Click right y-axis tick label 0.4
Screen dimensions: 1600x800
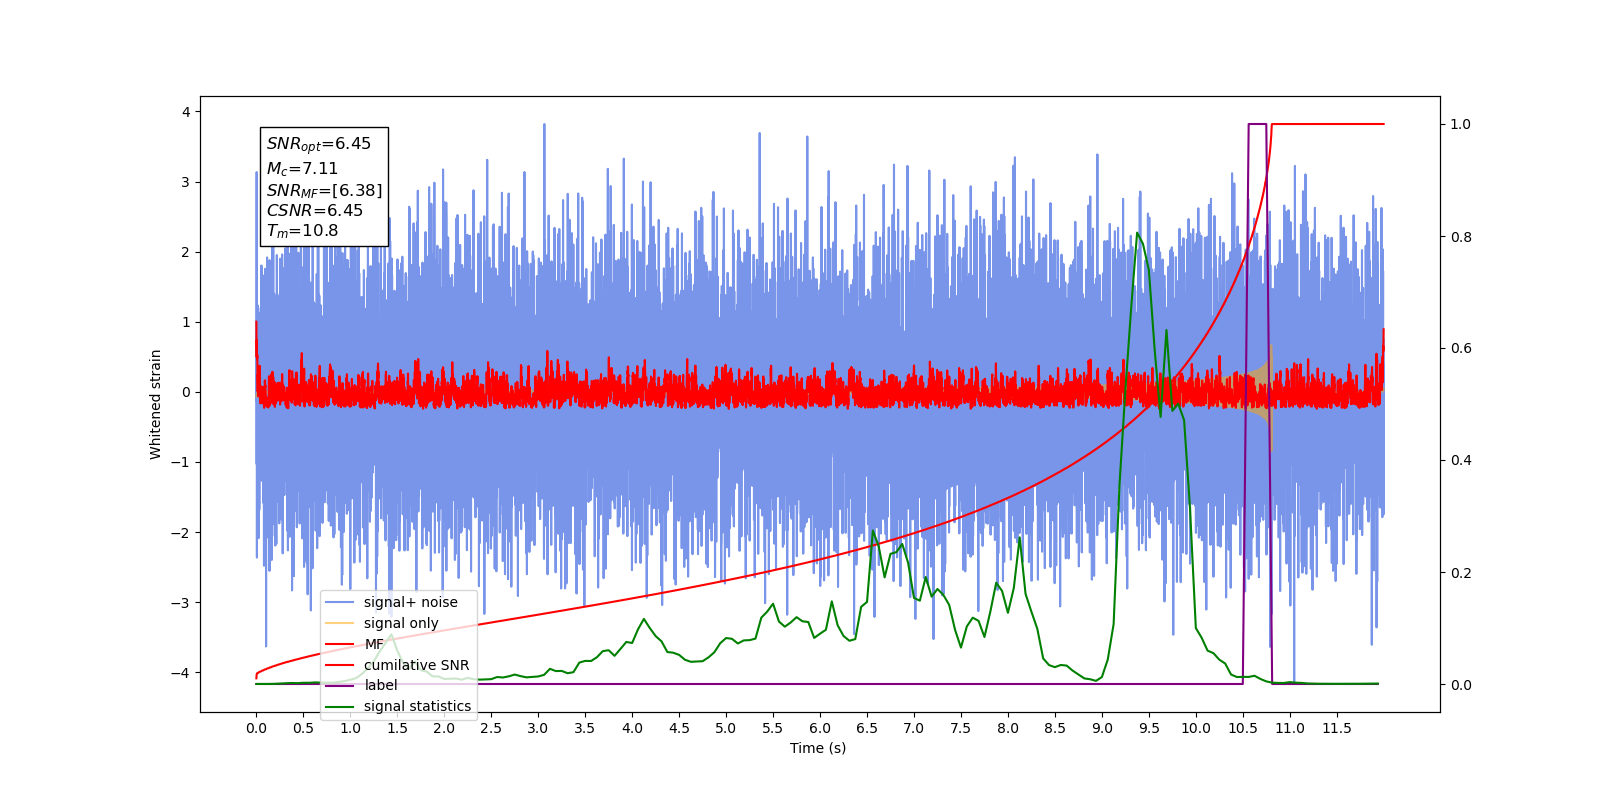[x=1461, y=460]
